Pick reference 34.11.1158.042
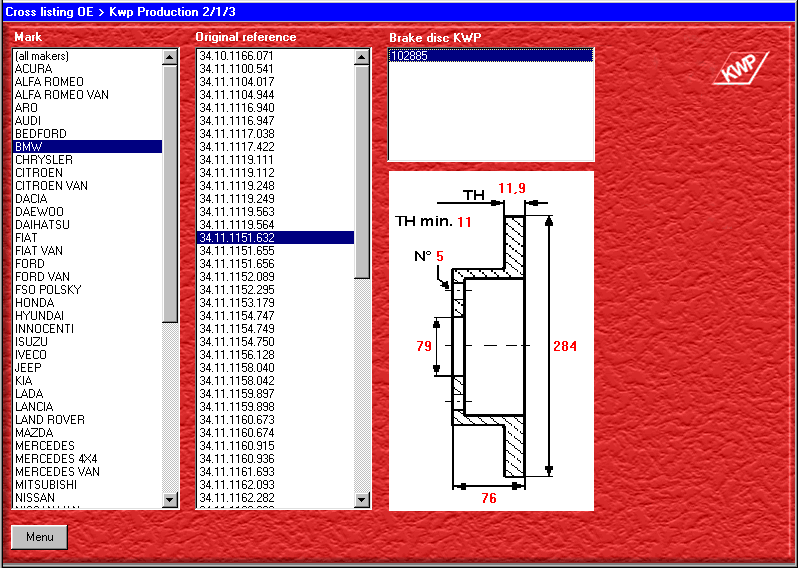Viewport: 798px width, 568px height. pos(275,381)
